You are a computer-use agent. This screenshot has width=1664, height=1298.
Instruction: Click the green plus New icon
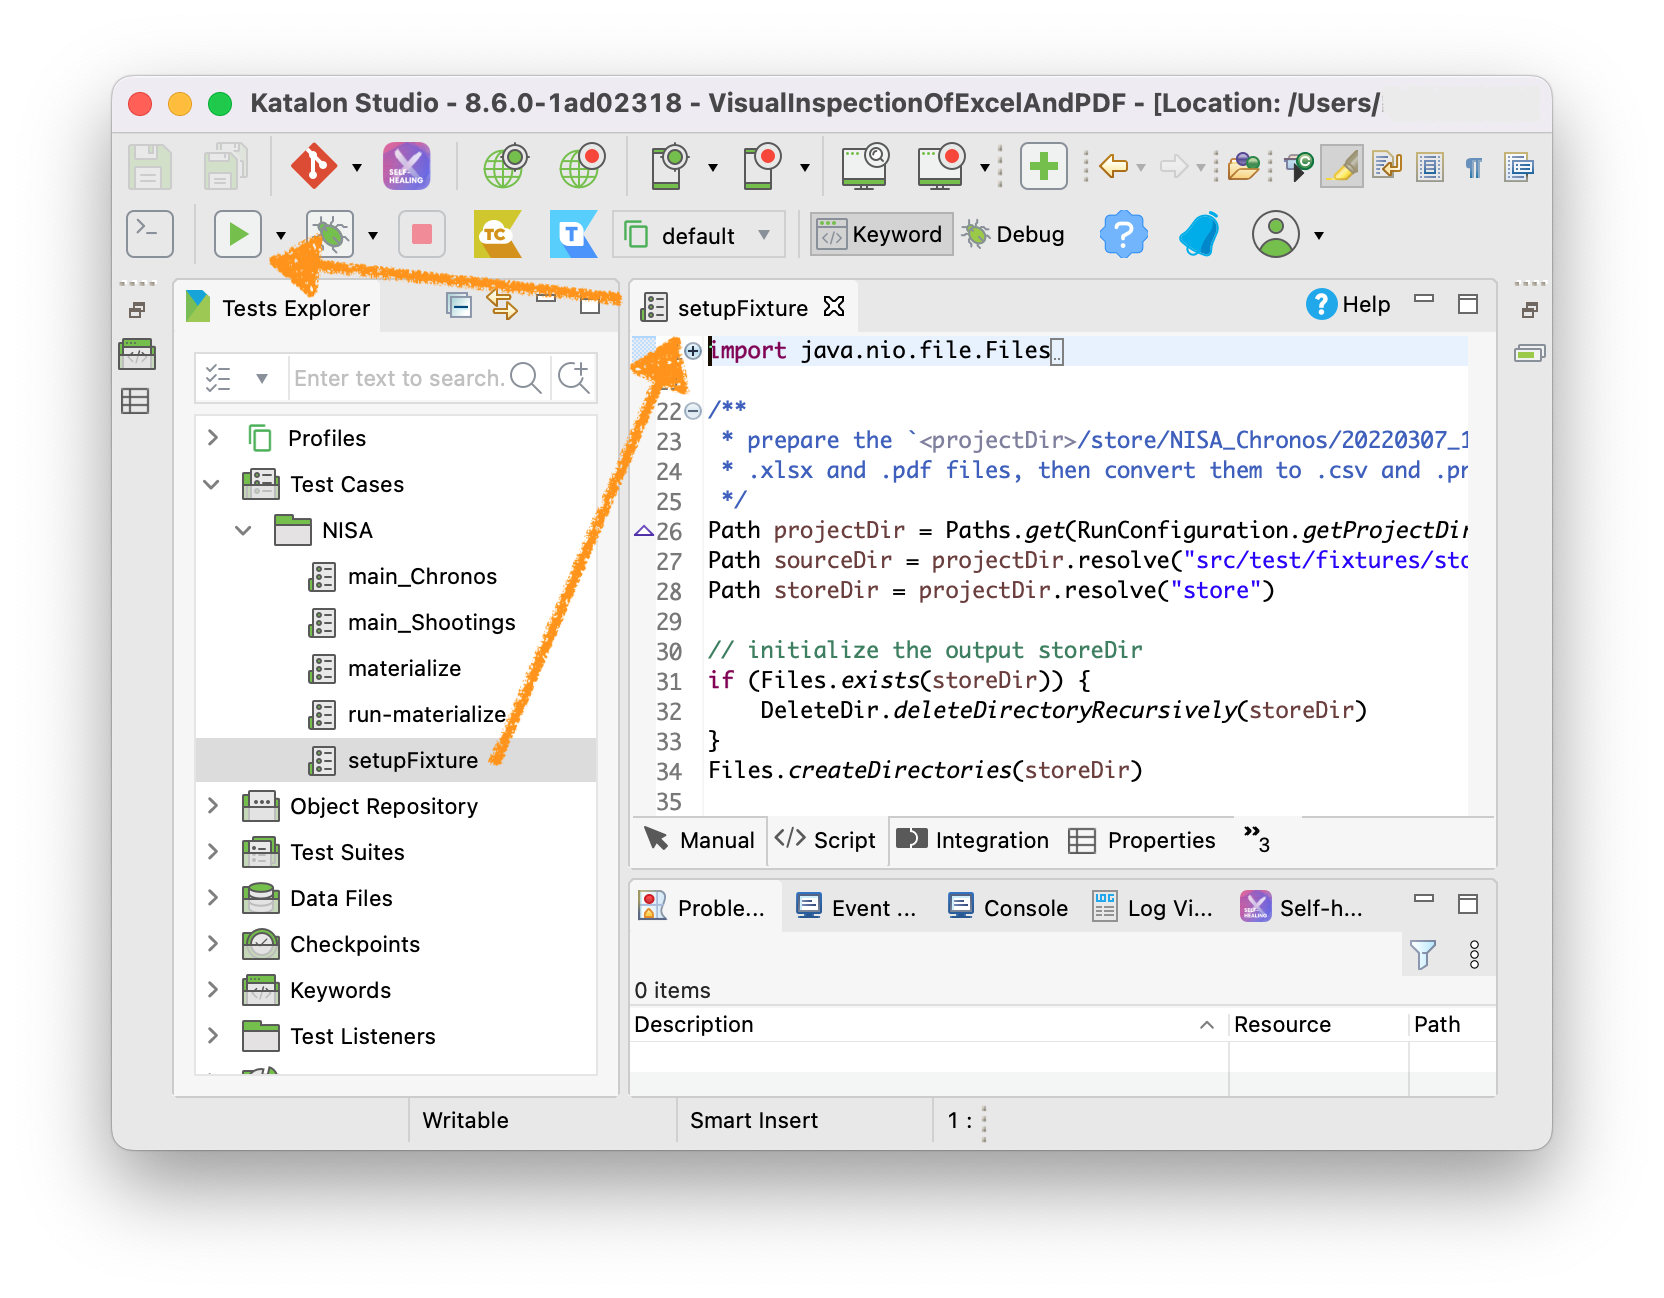point(1044,166)
